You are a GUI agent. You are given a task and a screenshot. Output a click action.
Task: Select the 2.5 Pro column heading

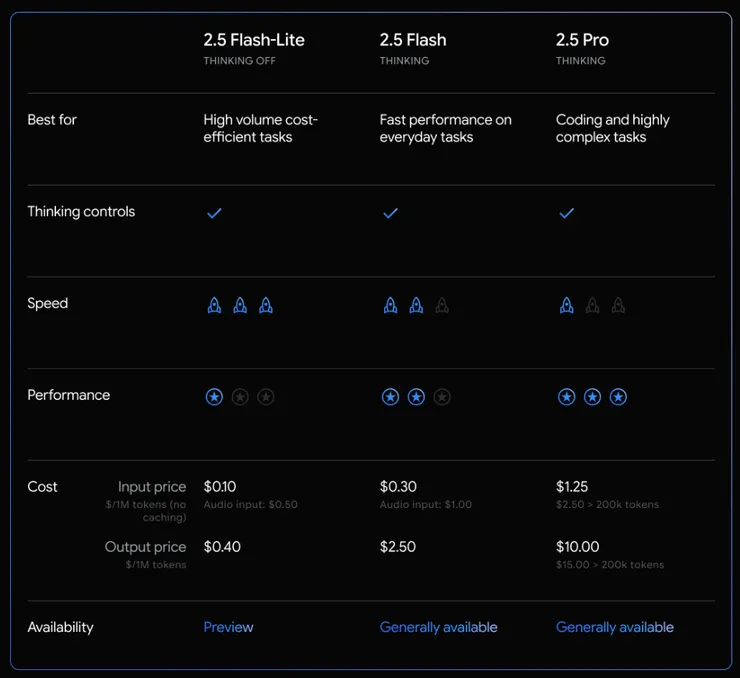pyautogui.click(x=582, y=40)
